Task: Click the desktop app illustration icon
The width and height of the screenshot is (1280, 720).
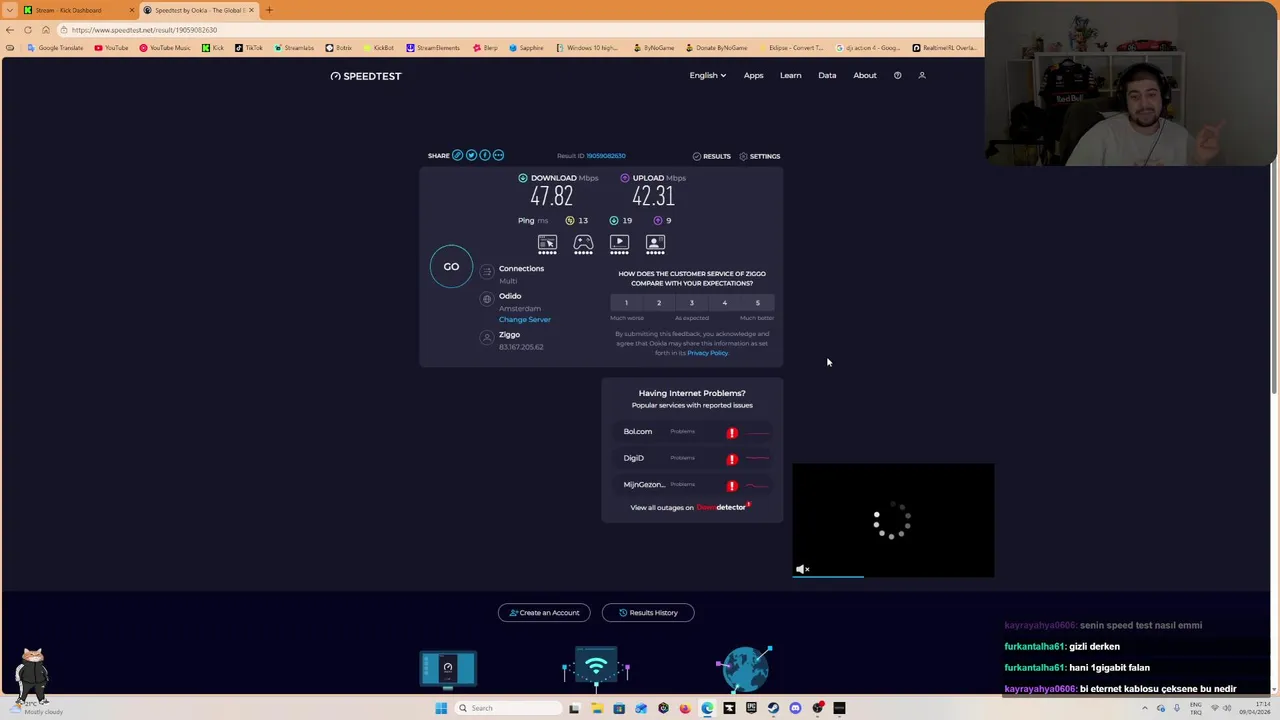Action: tap(447, 669)
